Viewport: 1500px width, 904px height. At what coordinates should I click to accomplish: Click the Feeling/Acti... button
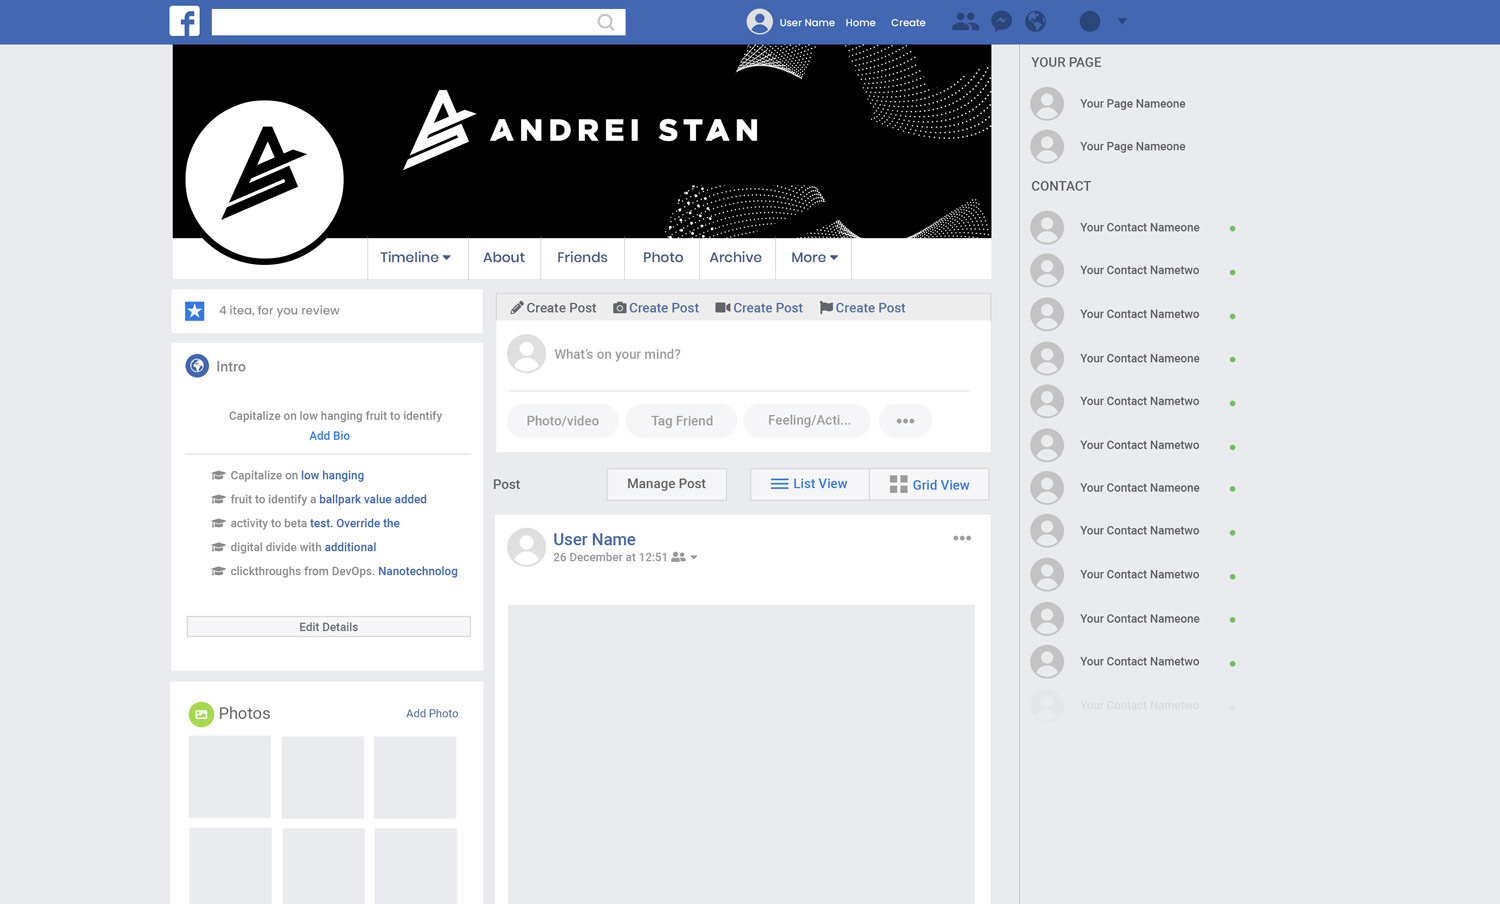click(x=809, y=421)
